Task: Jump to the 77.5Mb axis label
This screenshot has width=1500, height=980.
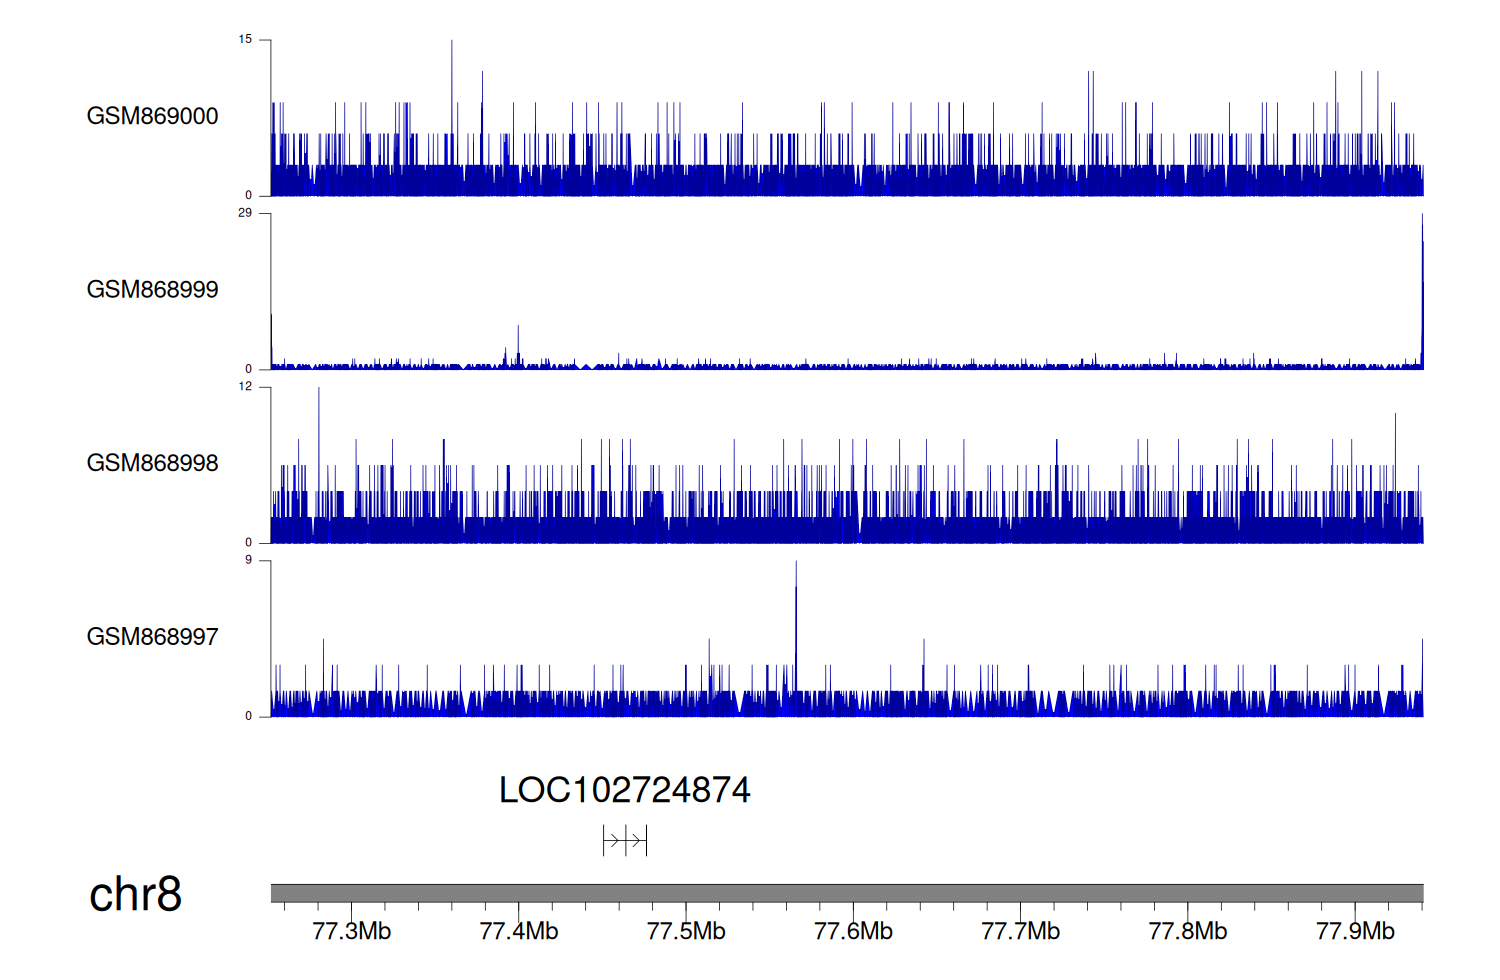Action: [x=686, y=931]
